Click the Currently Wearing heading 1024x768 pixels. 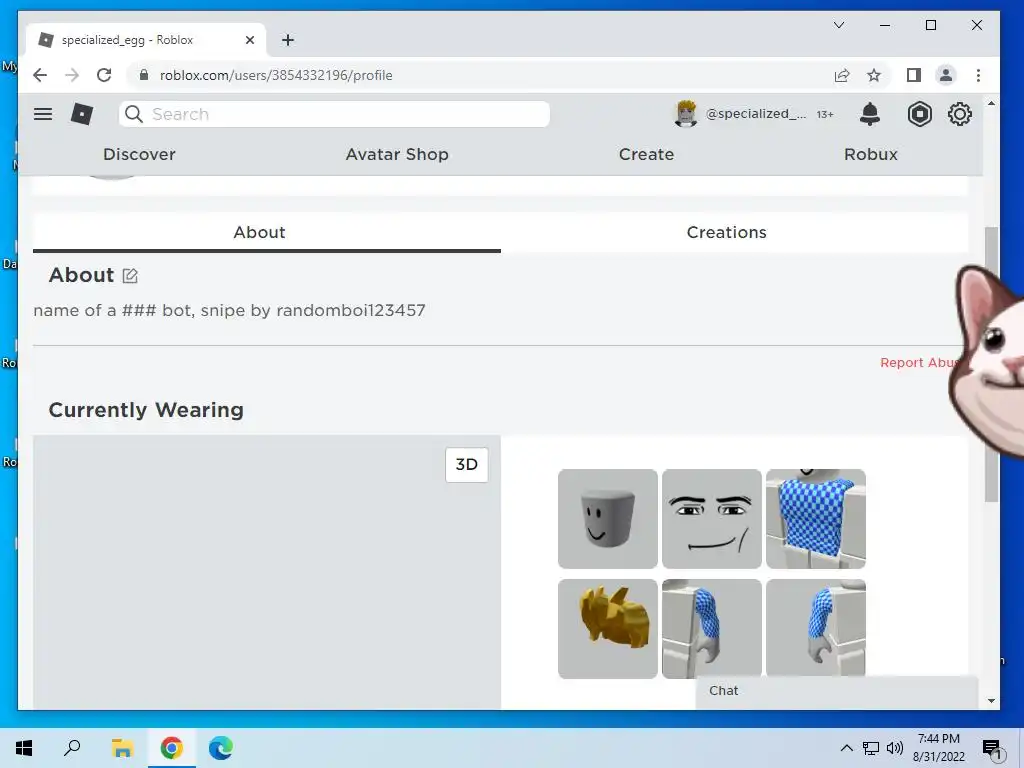coord(146,410)
